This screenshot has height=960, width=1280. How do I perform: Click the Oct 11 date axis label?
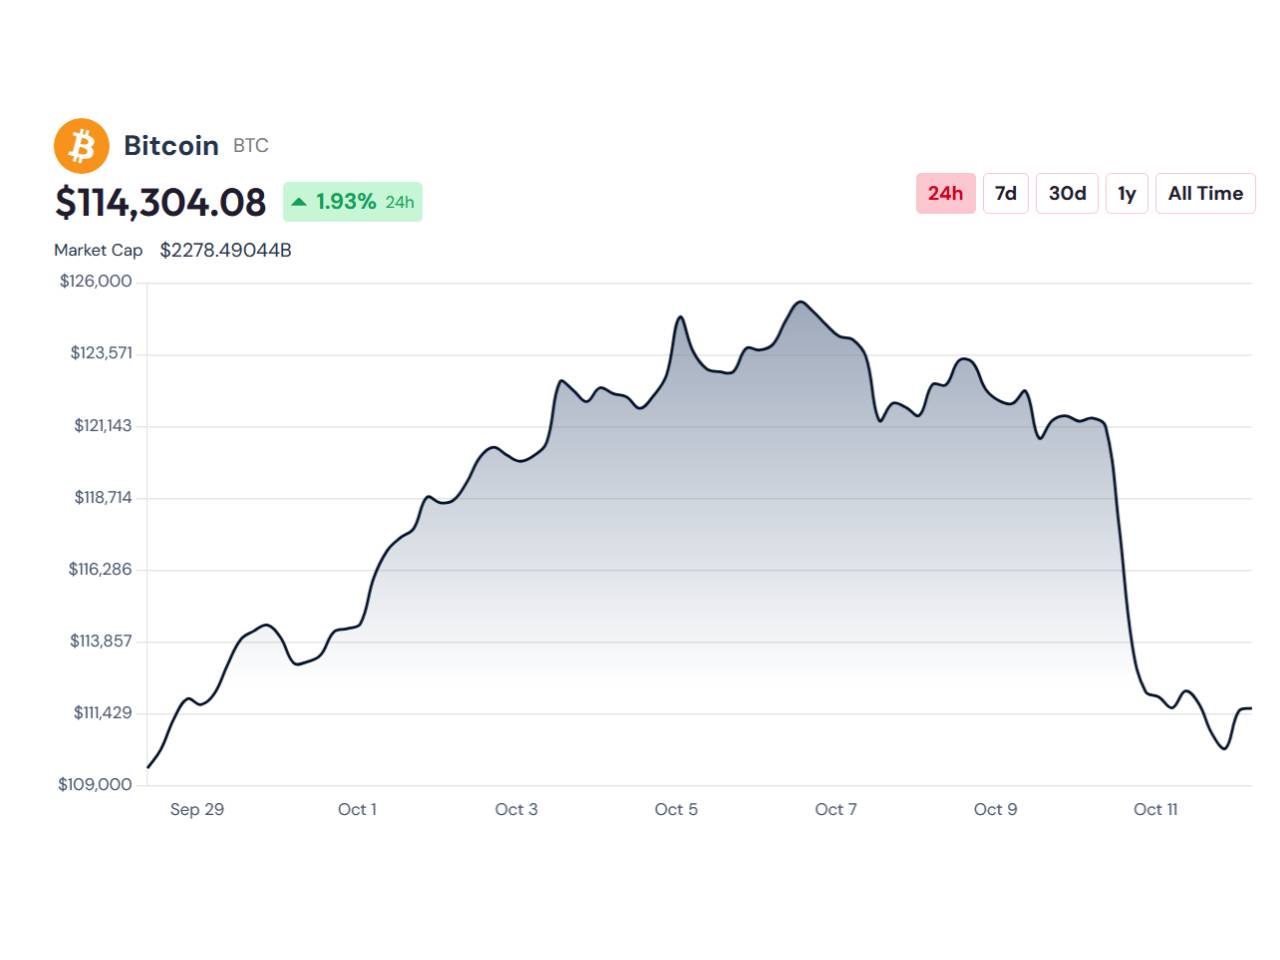pos(1155,809)
